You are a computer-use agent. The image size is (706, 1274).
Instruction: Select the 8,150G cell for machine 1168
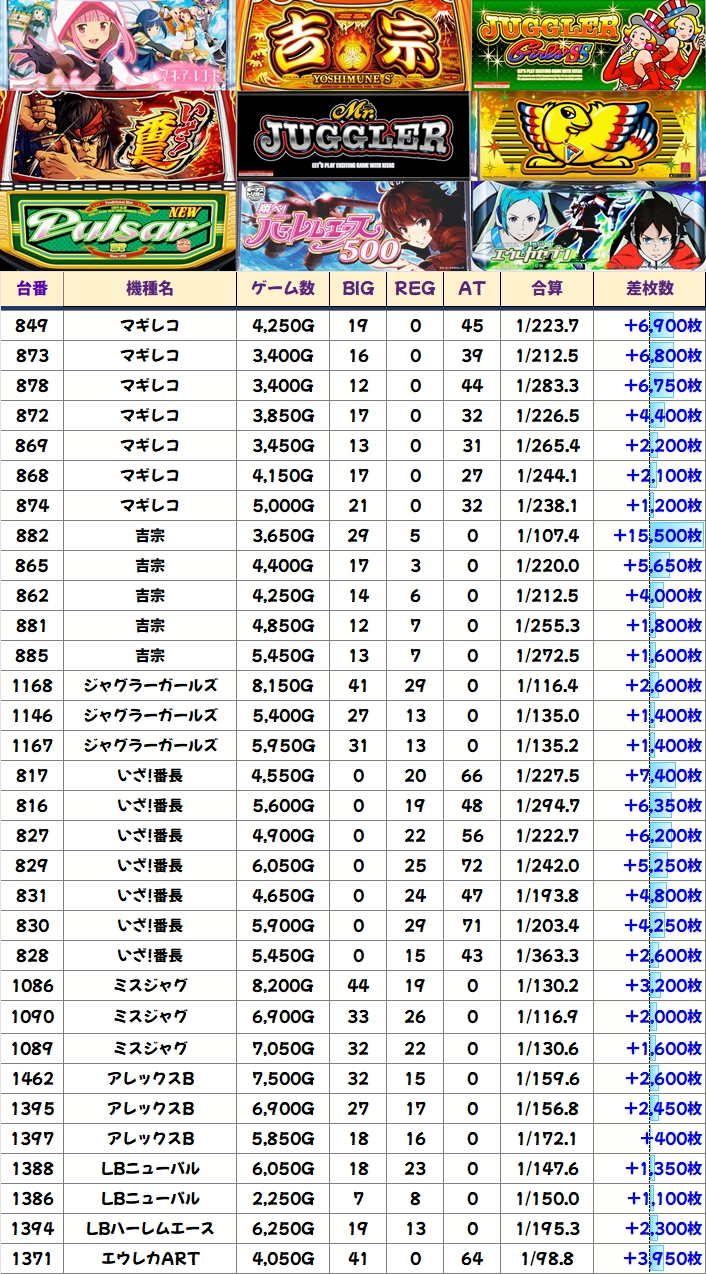click(x=284, y=685)
